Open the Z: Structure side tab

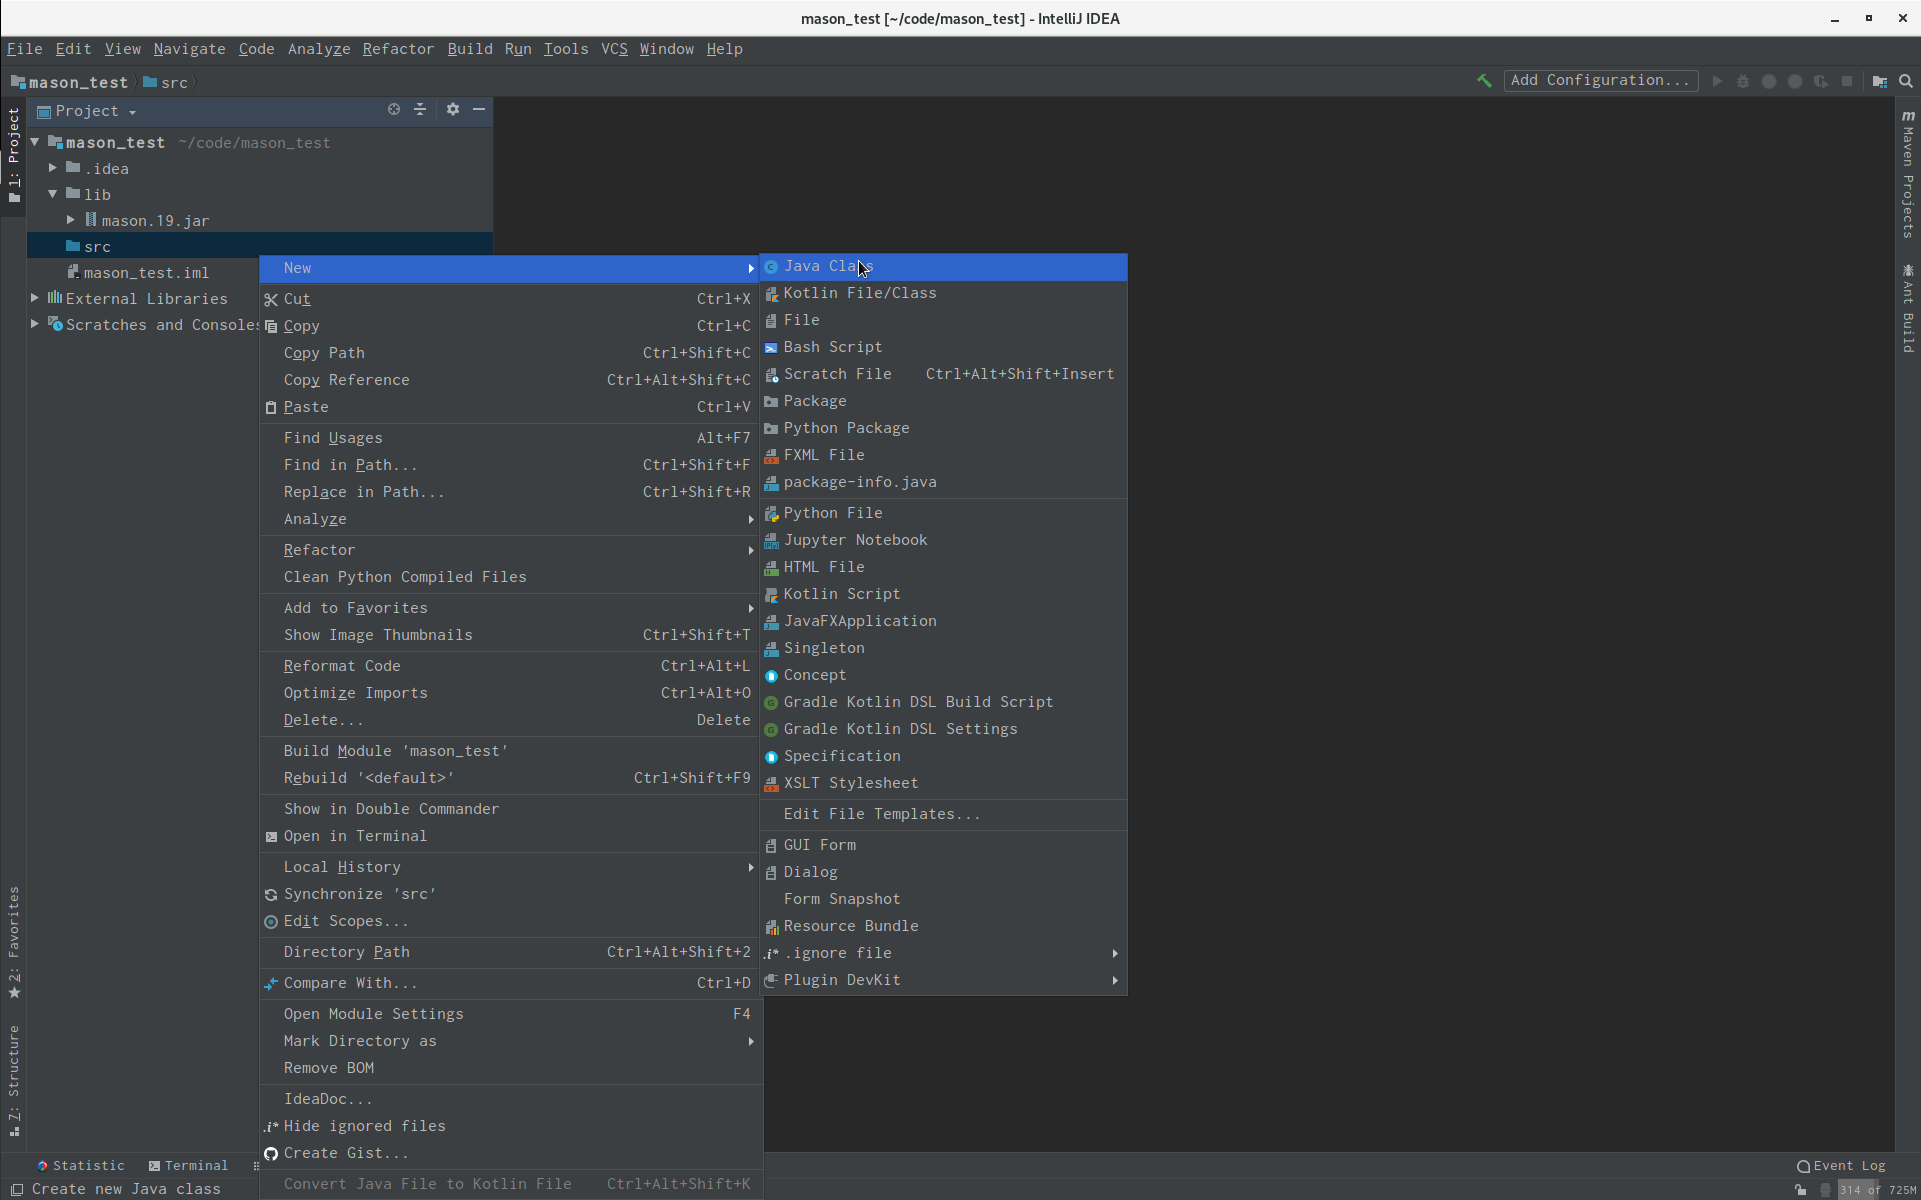(13, 1081)
